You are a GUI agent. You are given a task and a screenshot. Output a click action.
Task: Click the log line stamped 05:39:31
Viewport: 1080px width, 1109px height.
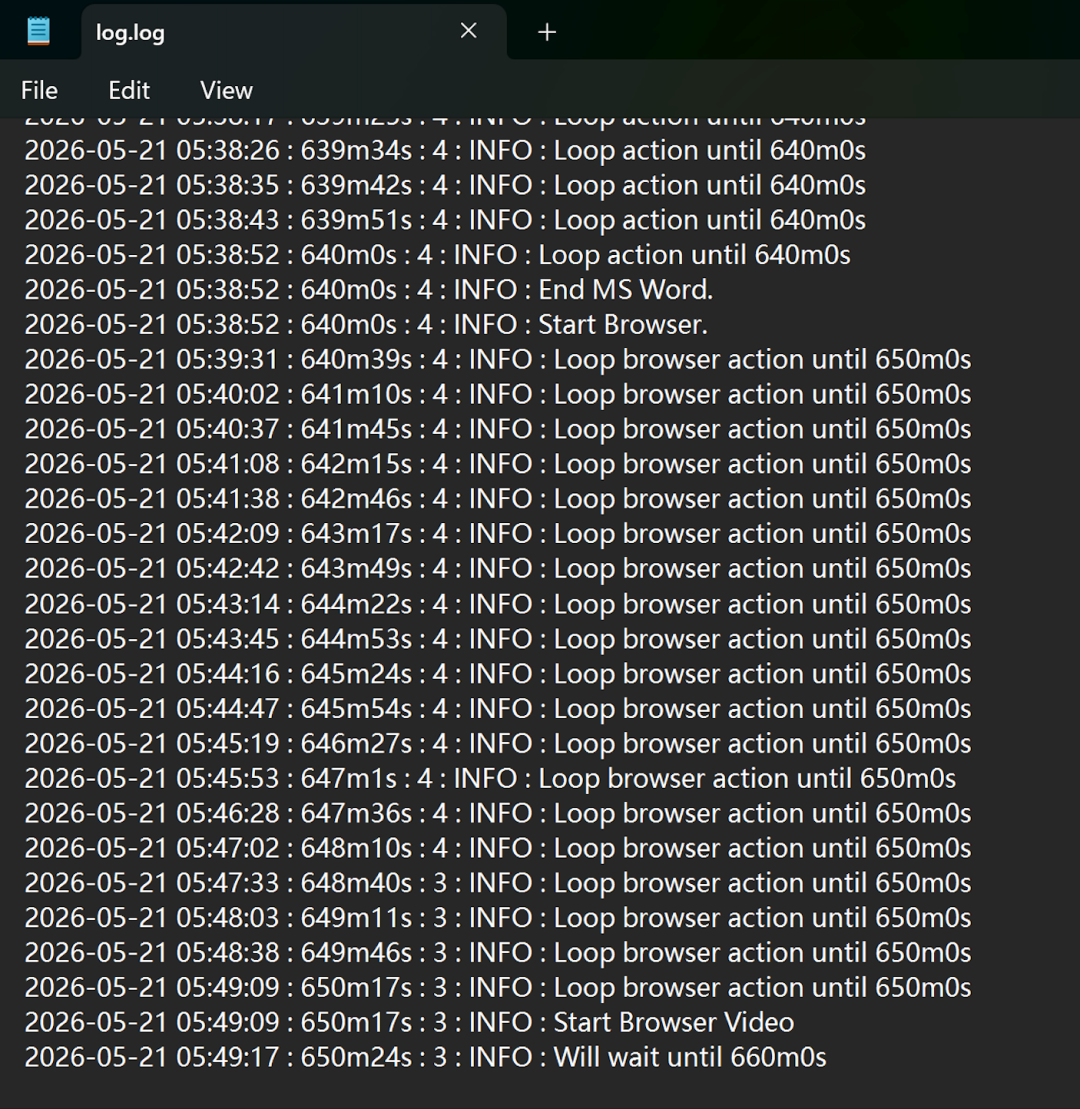click(x=498, y=359)
